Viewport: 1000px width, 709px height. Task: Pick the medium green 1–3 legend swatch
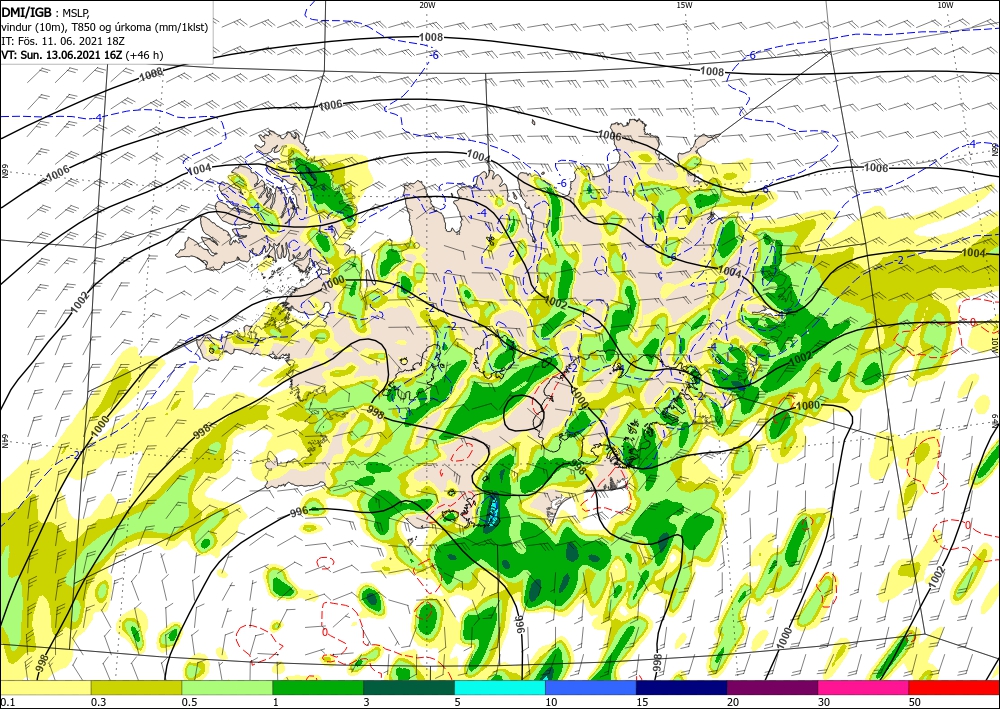click(x=318, y=688)
